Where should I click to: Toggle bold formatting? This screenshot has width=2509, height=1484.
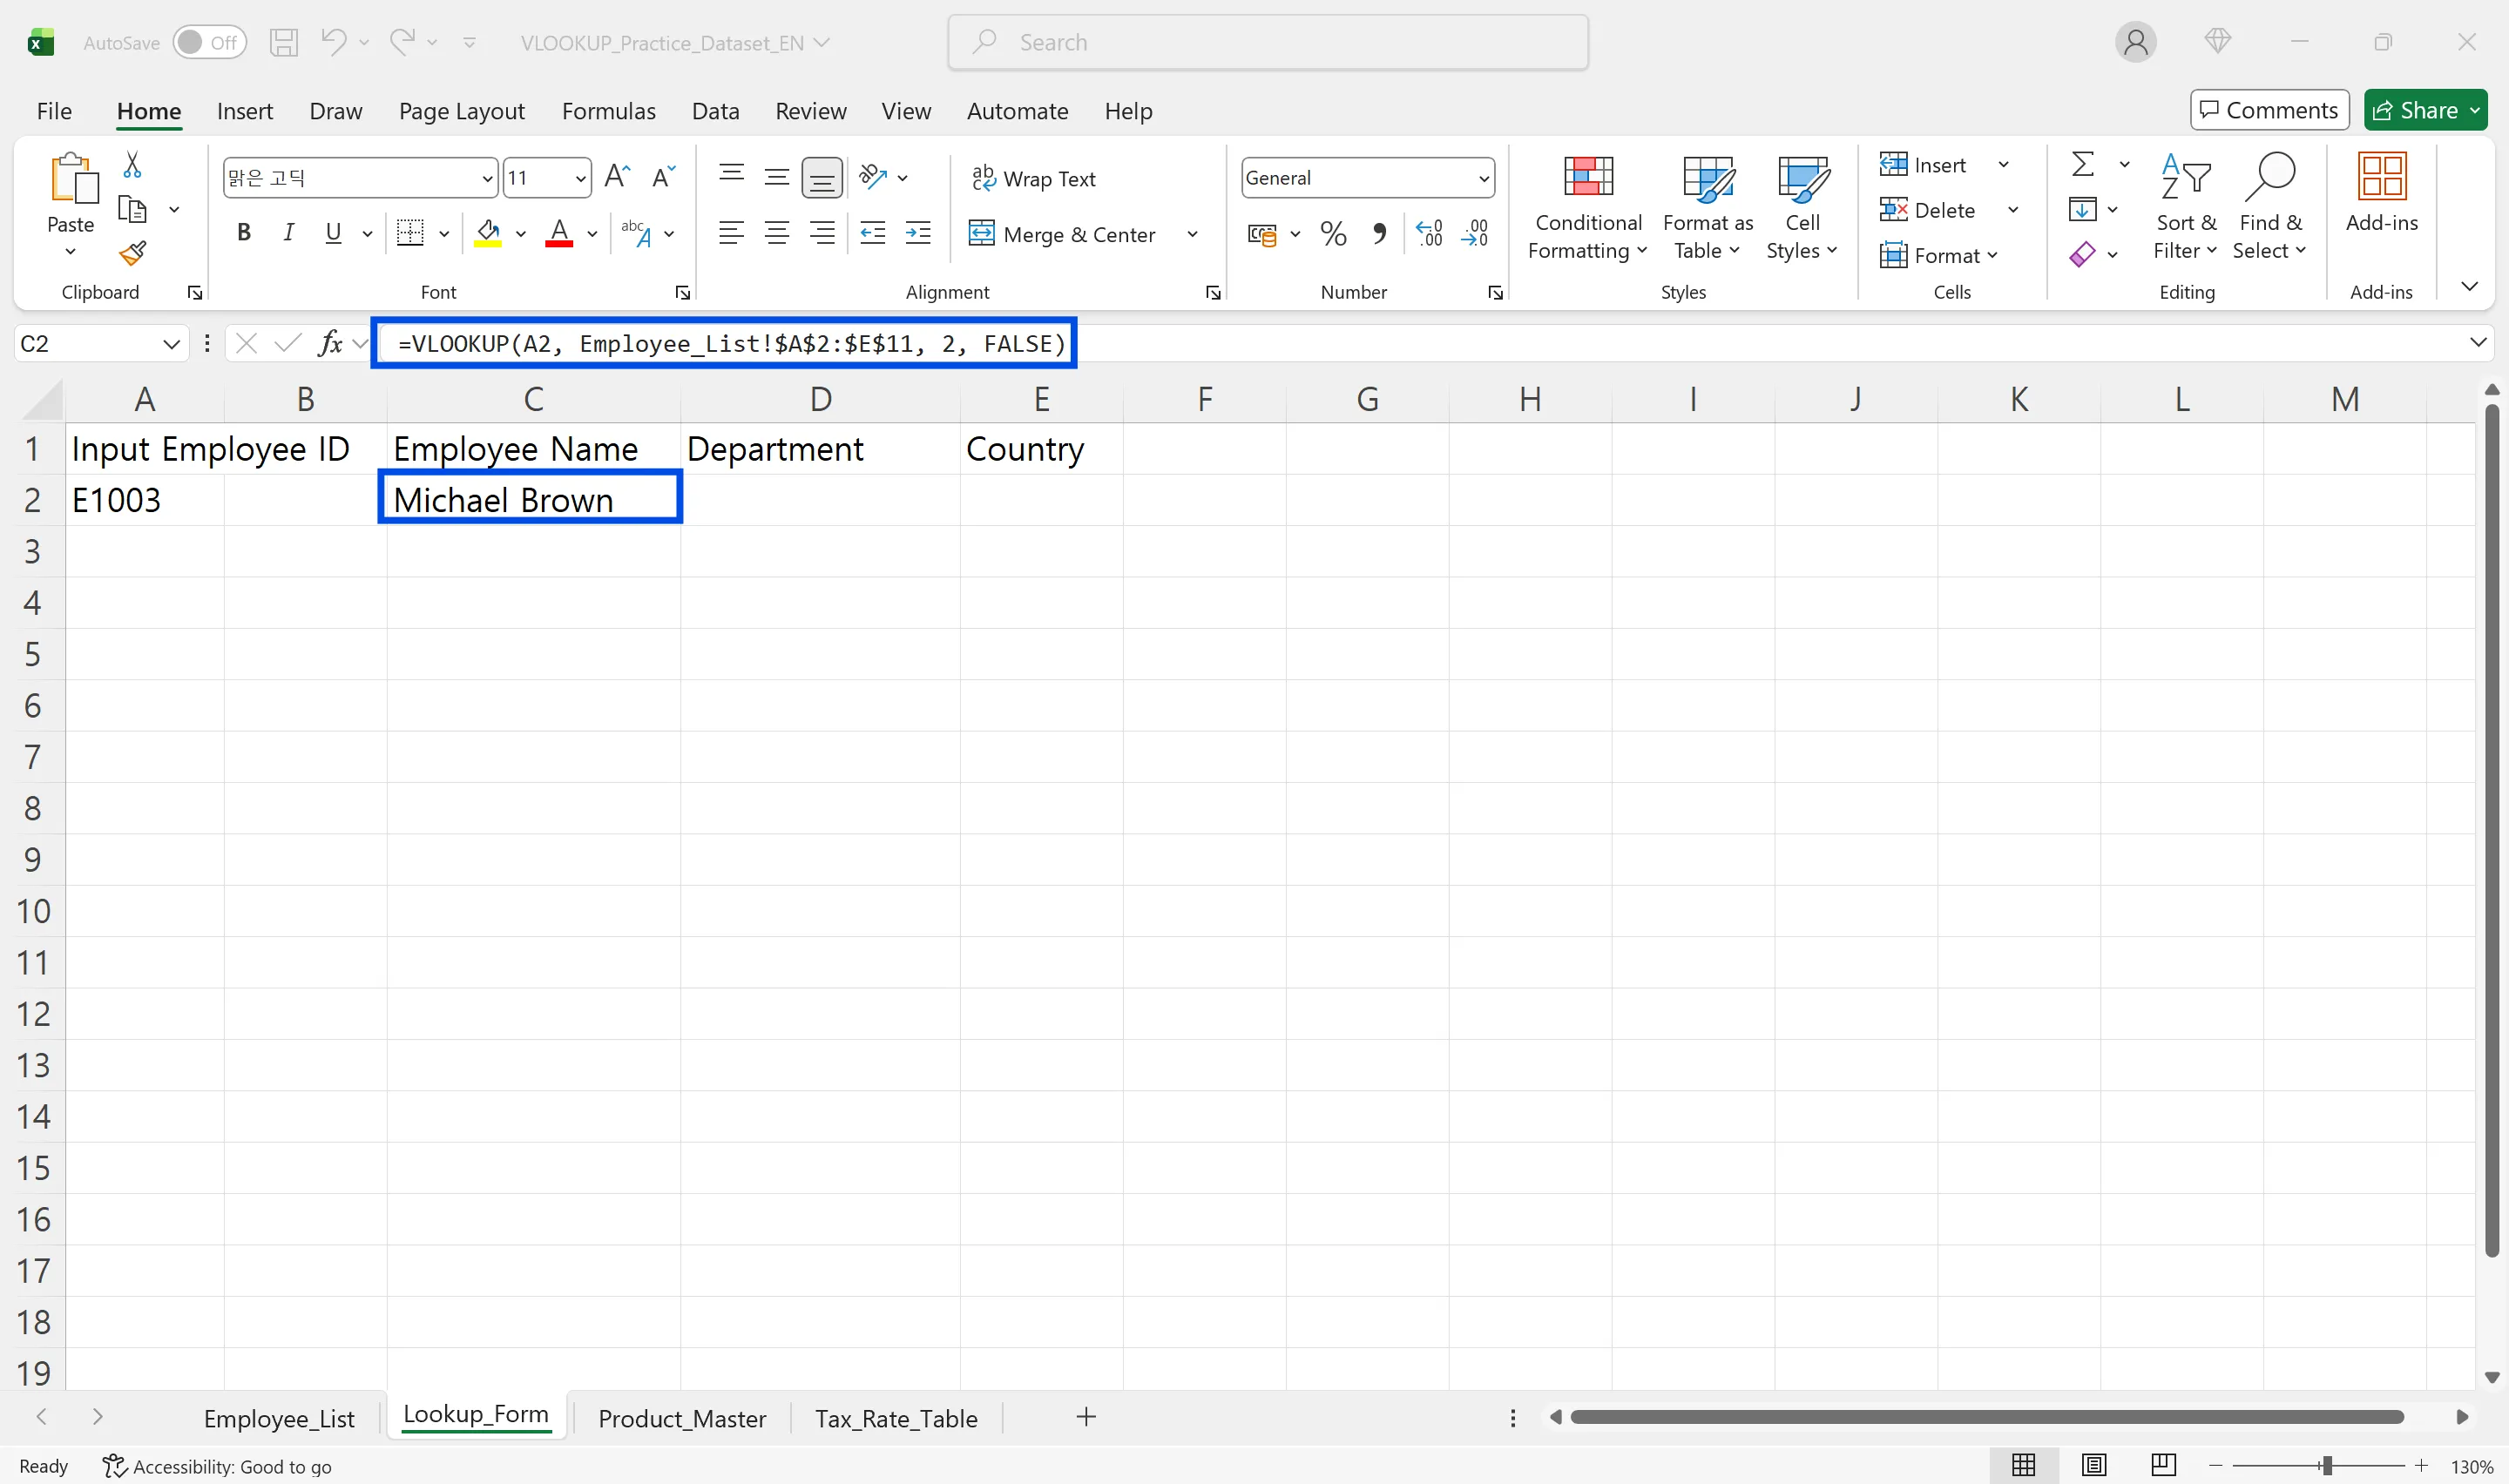point(243,232)
